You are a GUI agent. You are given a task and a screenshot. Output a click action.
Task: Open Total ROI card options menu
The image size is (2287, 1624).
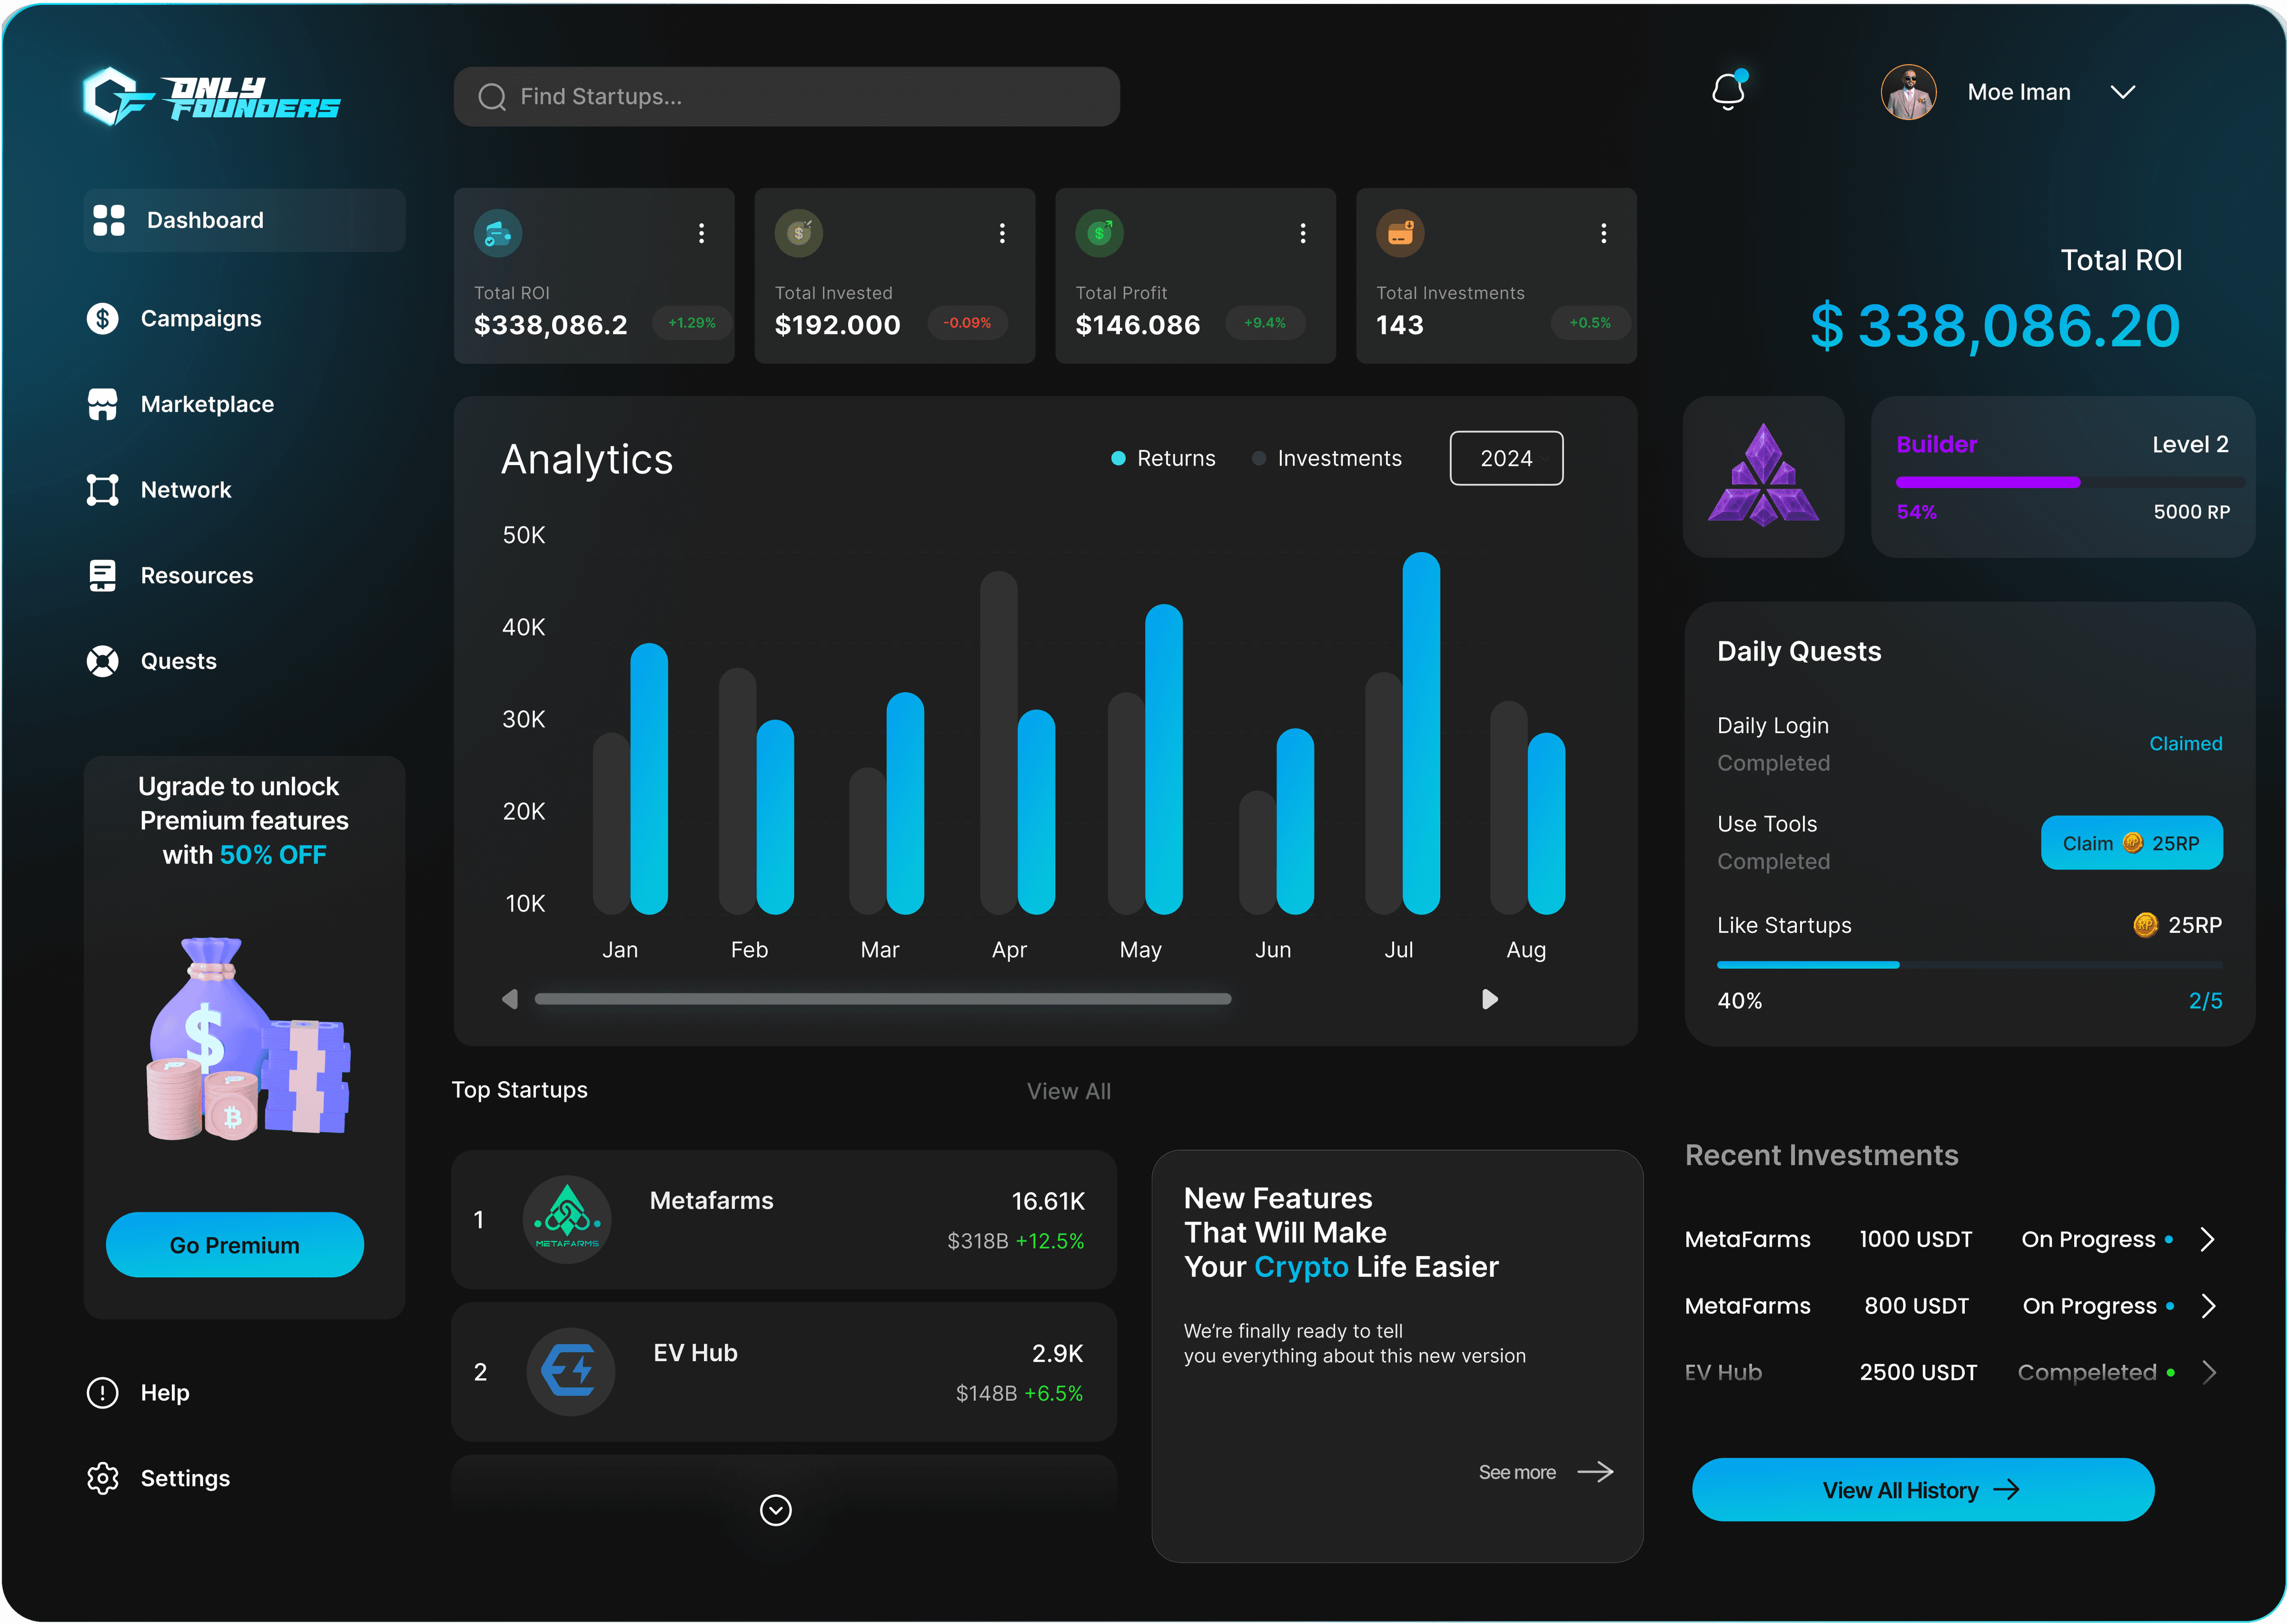click(701, 233)
